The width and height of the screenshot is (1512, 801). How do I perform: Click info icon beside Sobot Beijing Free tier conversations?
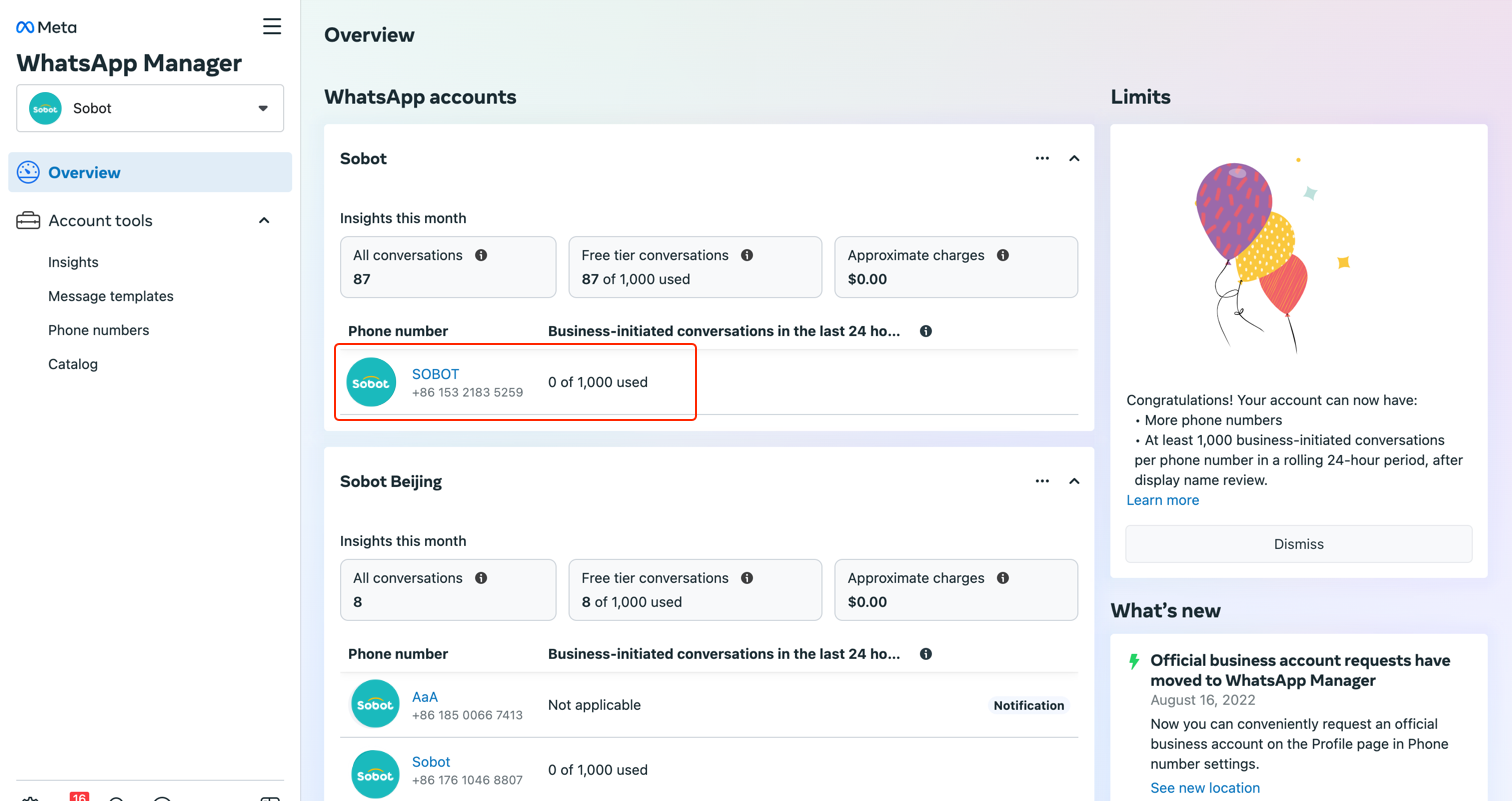pos(746,578)
